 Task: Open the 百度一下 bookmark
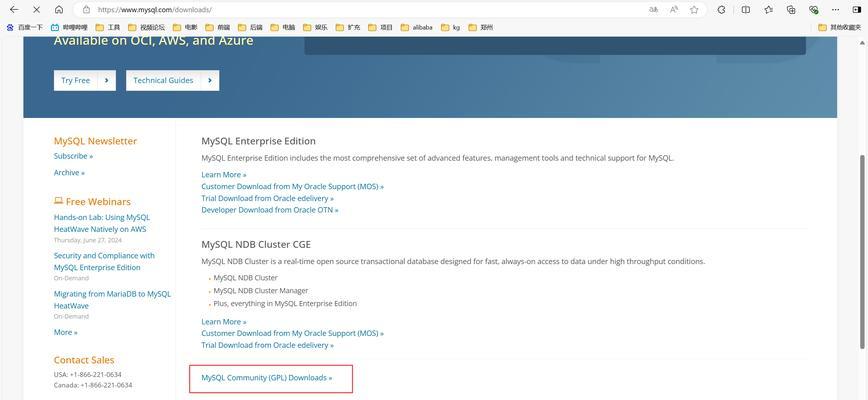(24, 27)
